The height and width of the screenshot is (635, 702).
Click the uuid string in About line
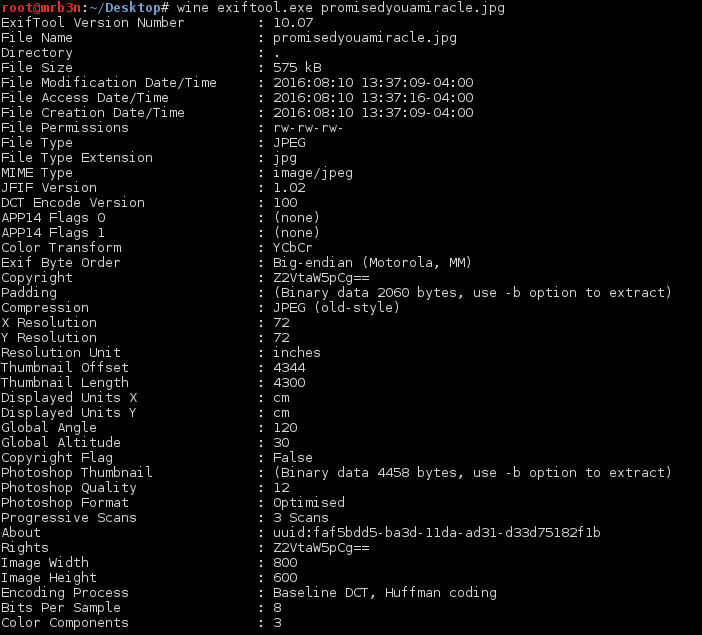(437, 532)
